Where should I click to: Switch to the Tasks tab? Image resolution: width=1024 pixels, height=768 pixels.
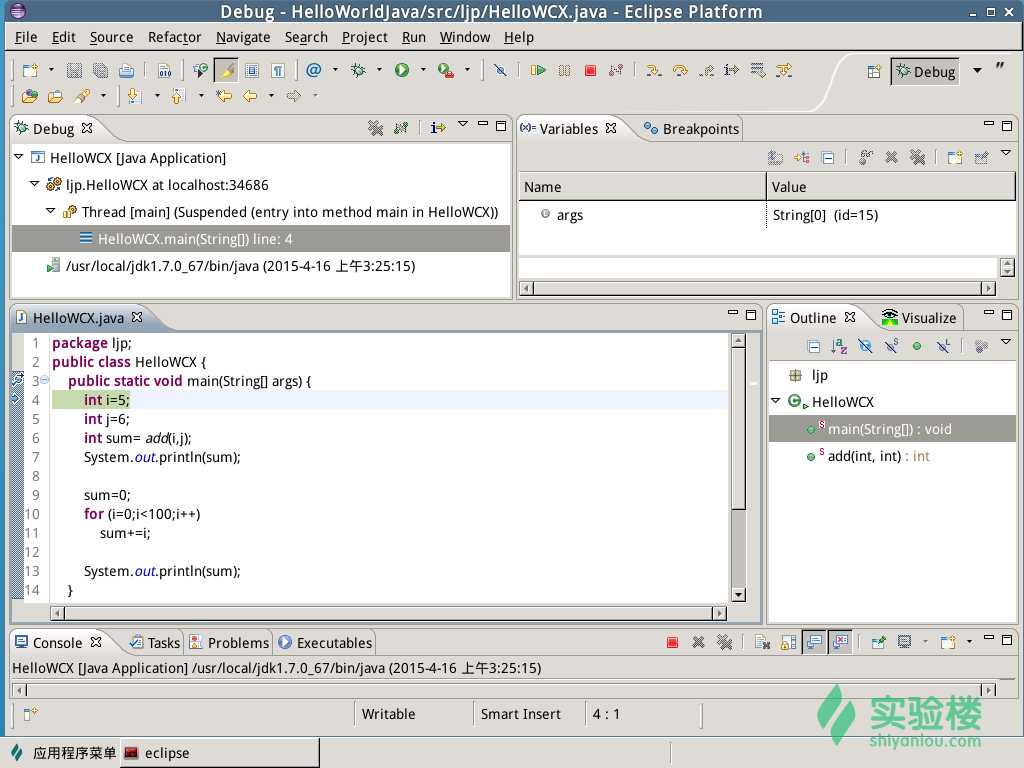[155, 643]
